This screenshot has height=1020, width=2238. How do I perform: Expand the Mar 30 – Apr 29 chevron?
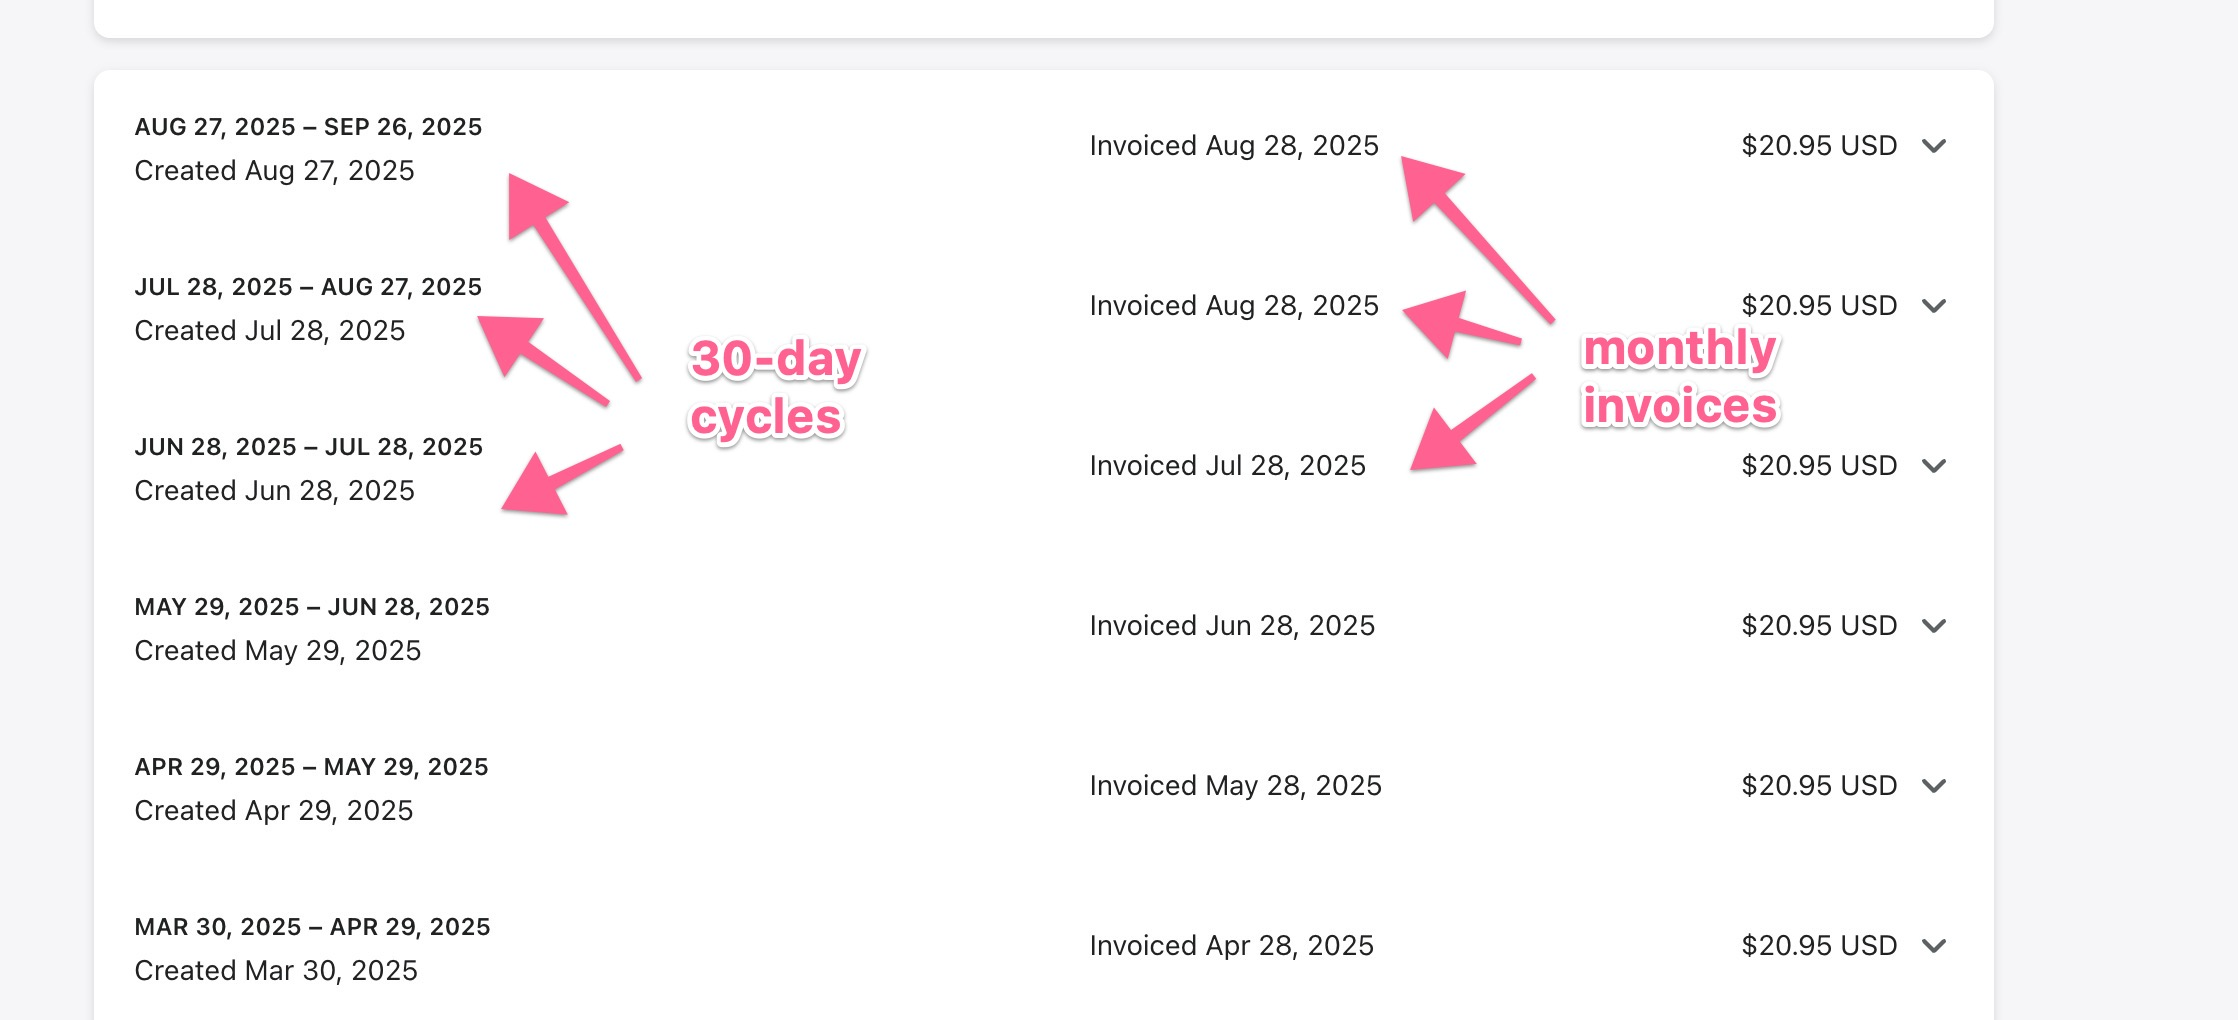tap(1934, 946)
